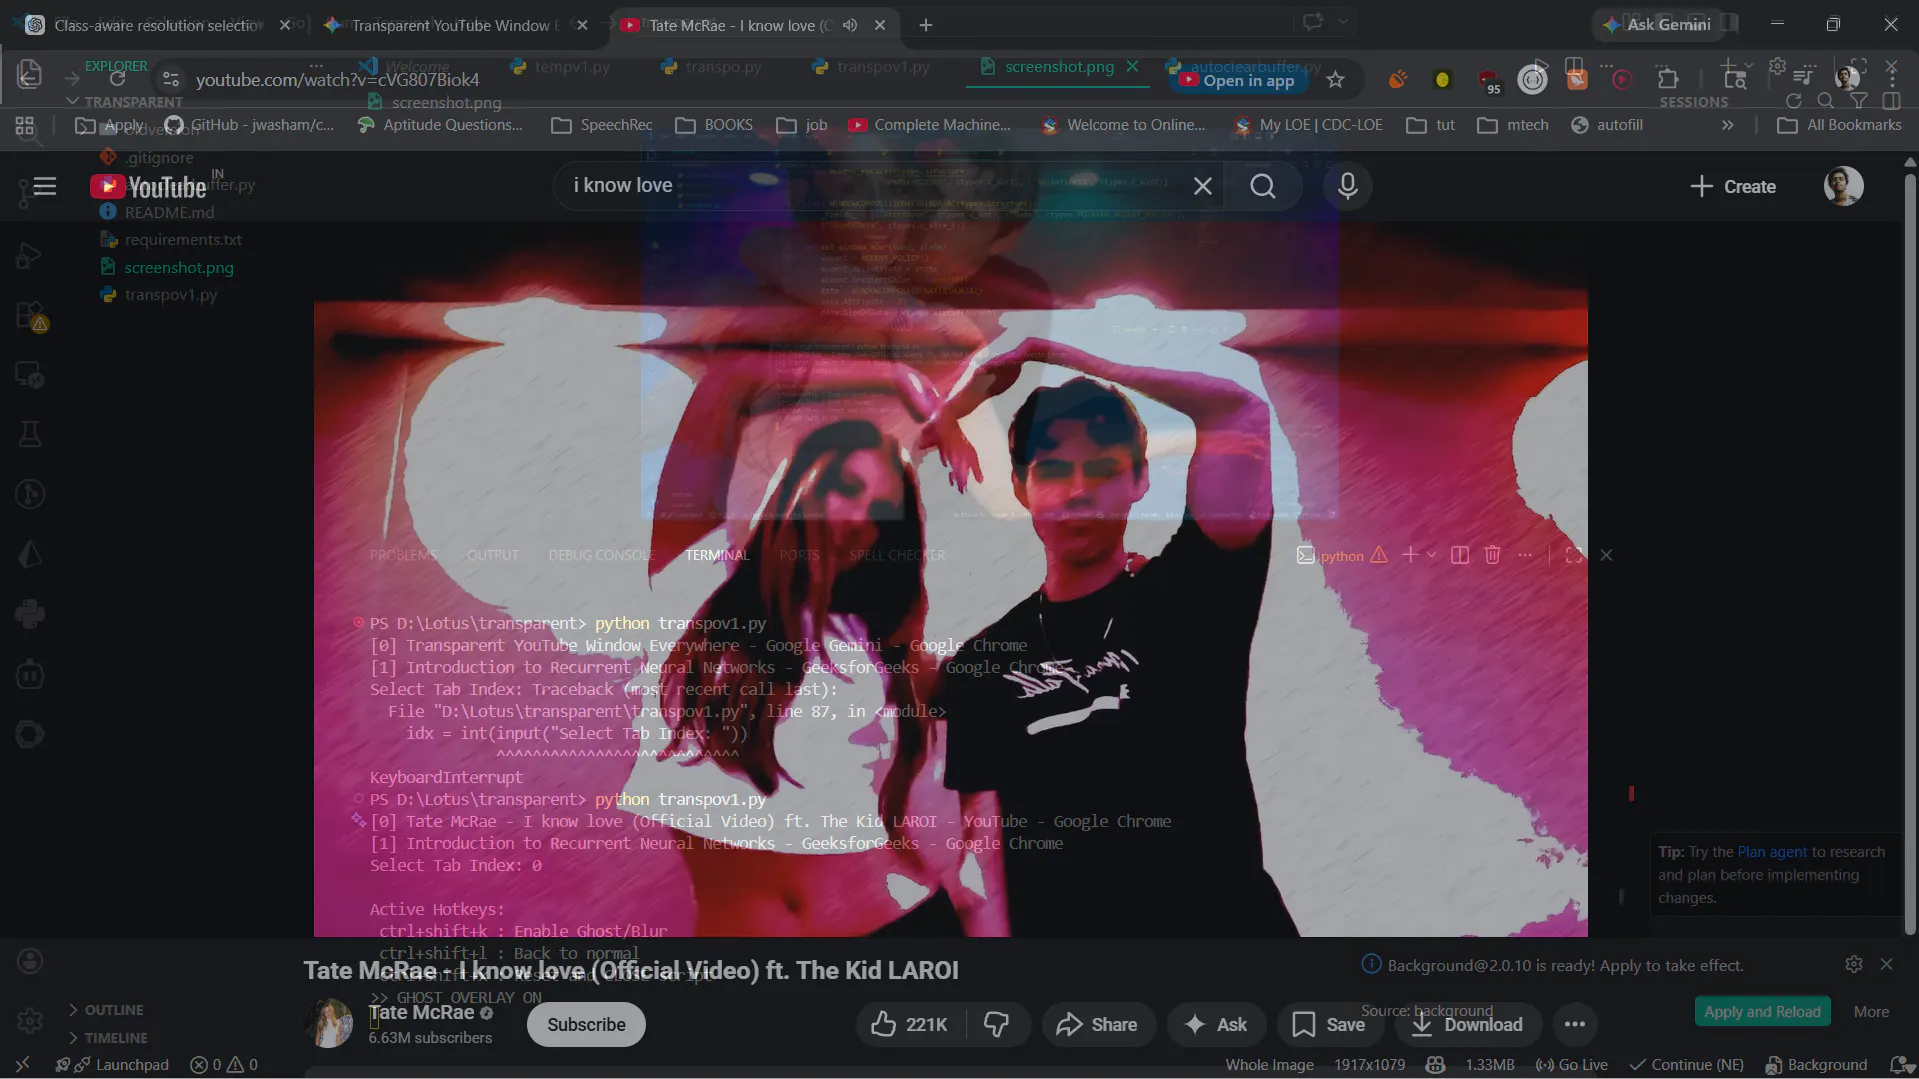Open the Chrome extensions puzzle icon

[1667, 79]
